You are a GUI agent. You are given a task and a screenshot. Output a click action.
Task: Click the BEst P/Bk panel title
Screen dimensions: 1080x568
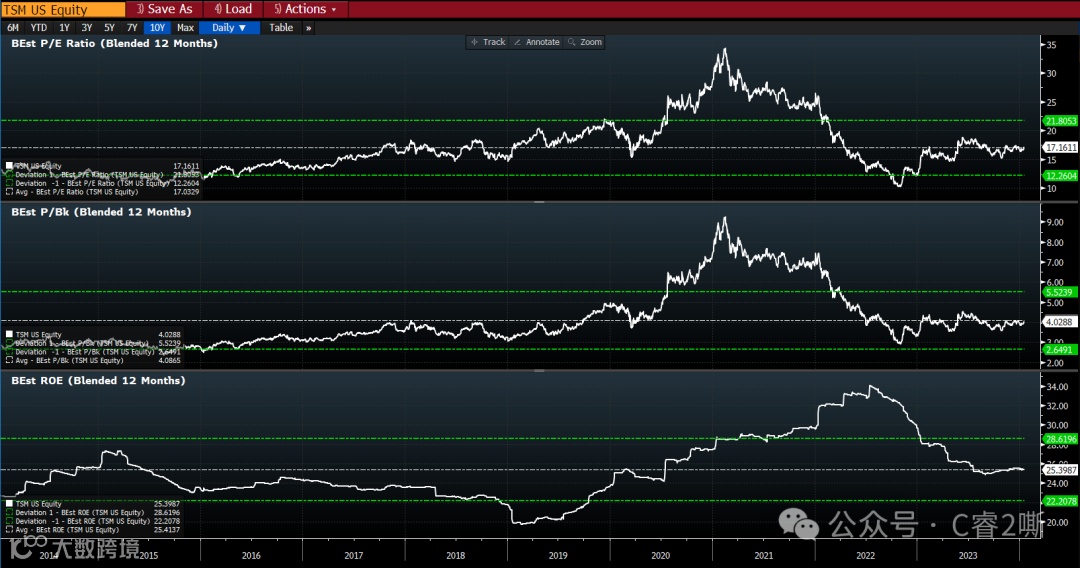tap(101, 212)
